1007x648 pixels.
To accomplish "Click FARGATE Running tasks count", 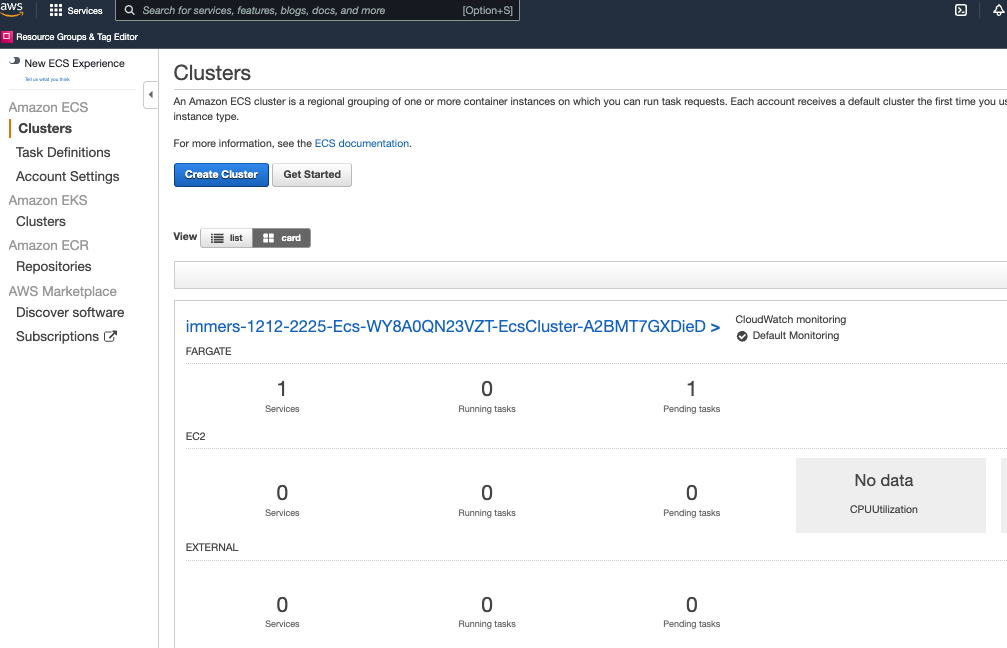I will tap(487, 389).
